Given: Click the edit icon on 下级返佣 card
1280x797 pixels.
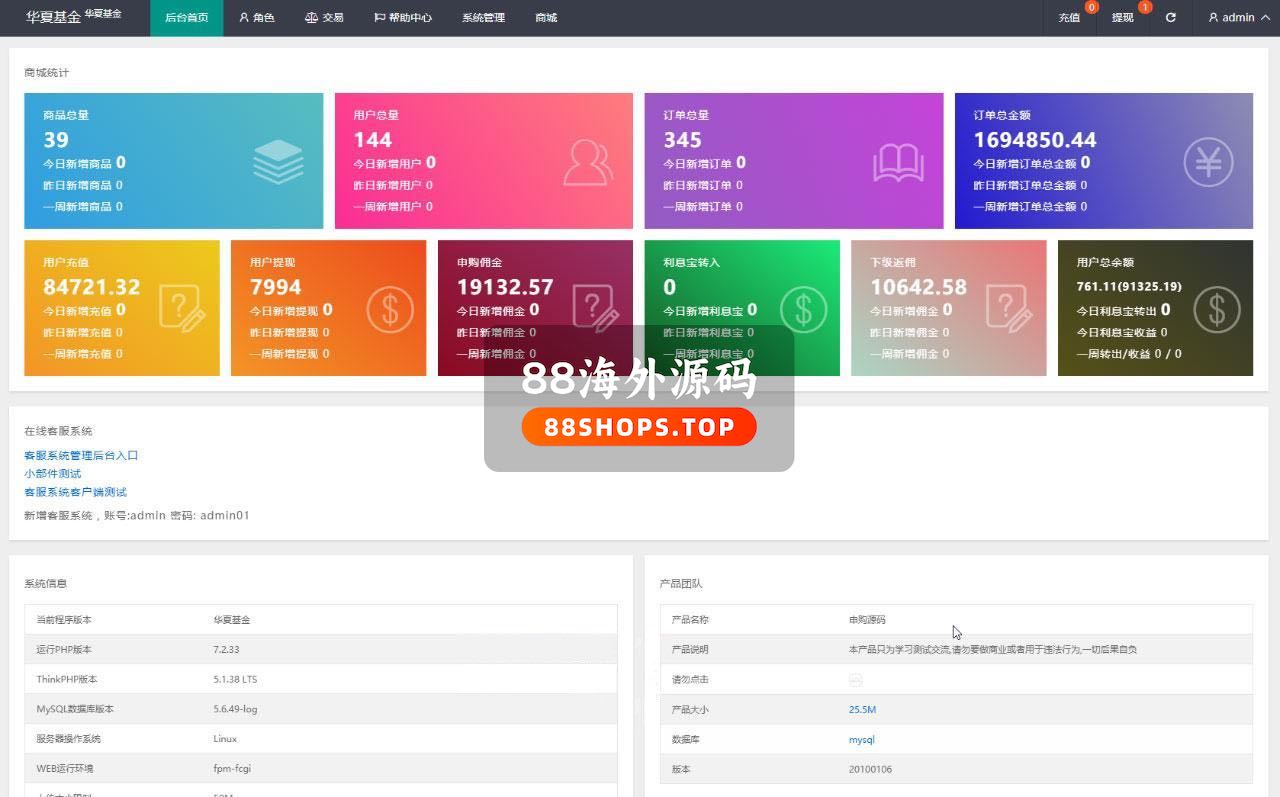Looking at the screenshot, I should tap(1008, 309).
